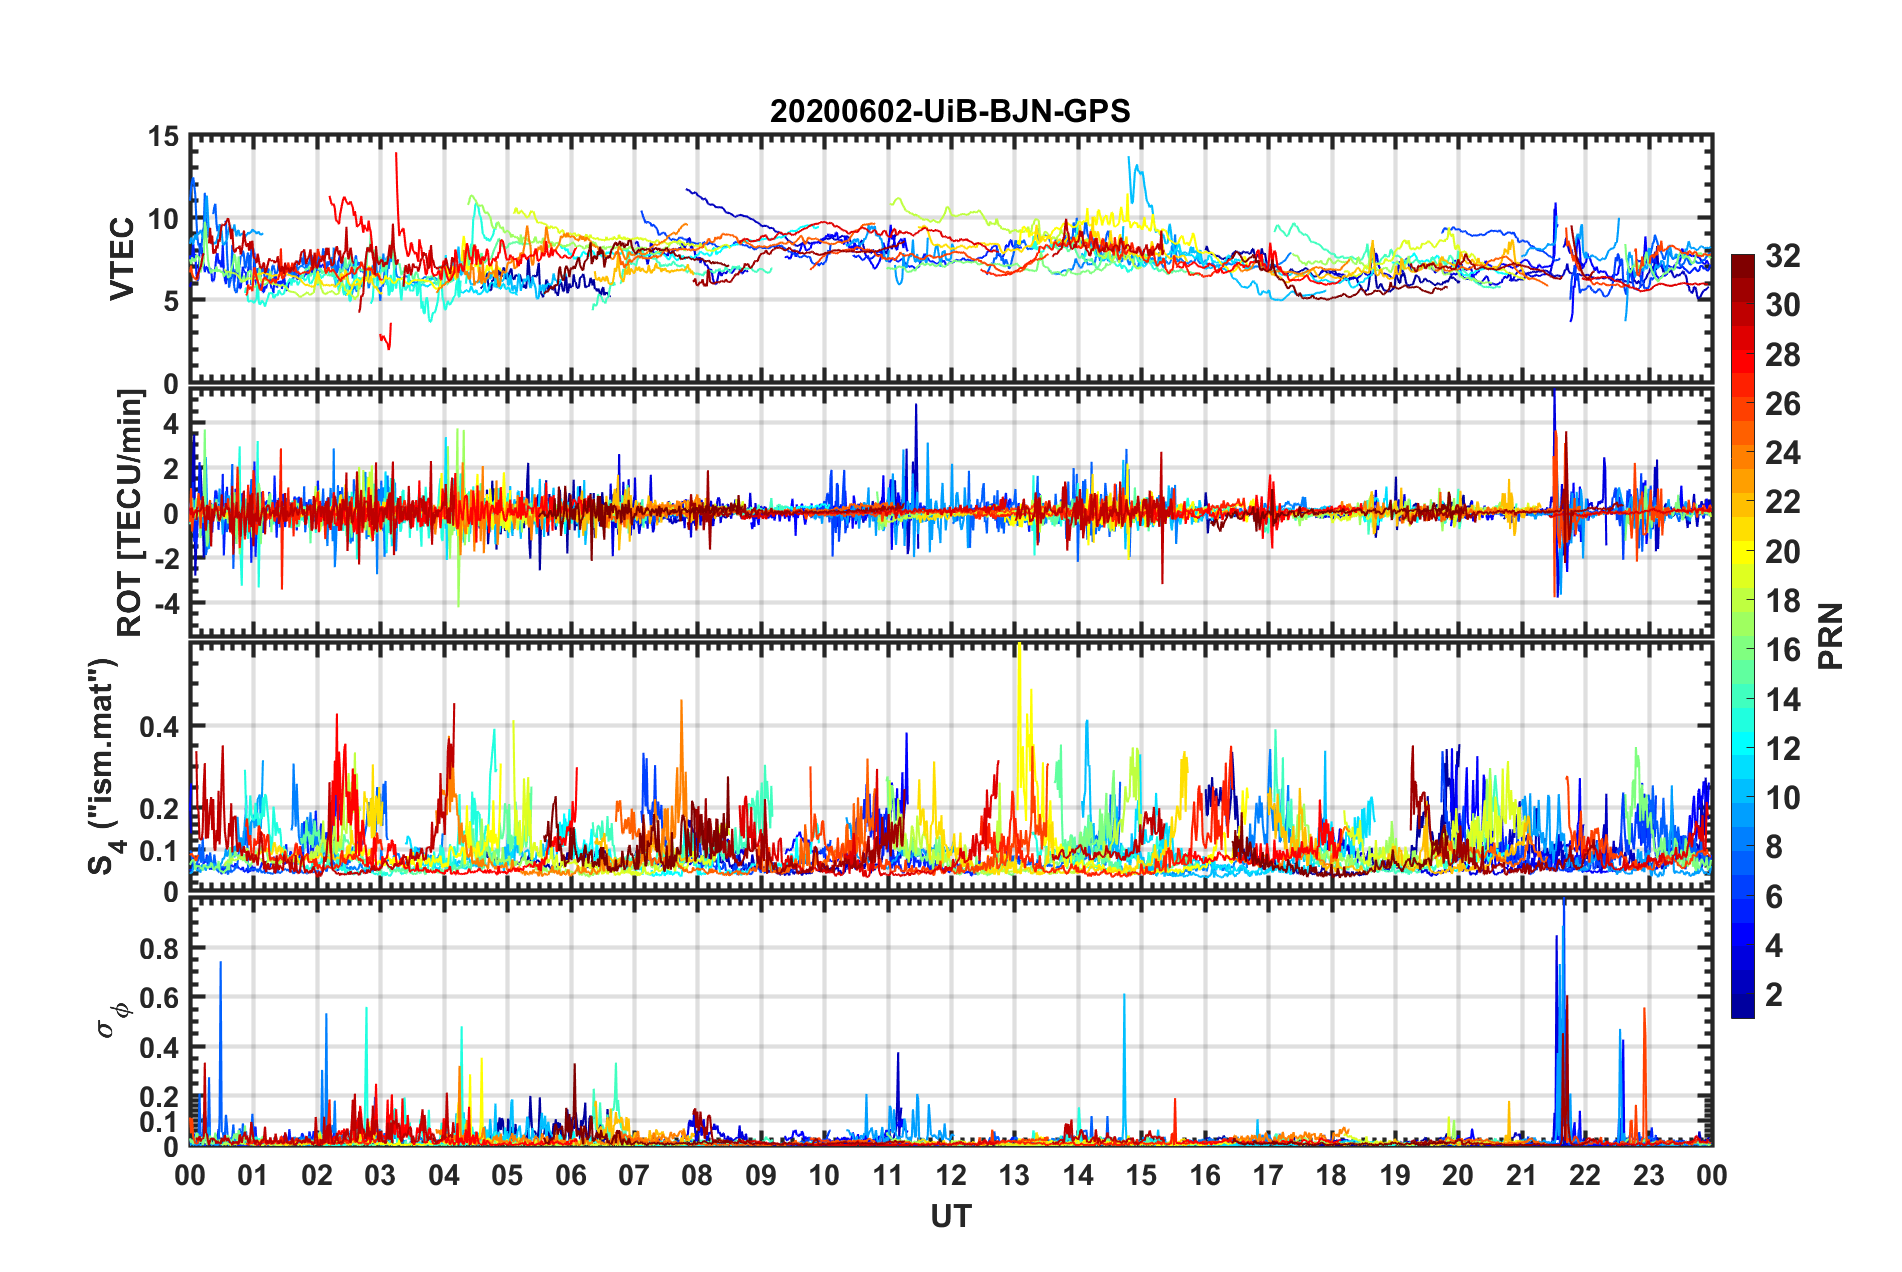Click hour label 05 on the UT axis
Viewport: 1902px width, 1272px height.
pyautogui.click(x=507, y=1176)
